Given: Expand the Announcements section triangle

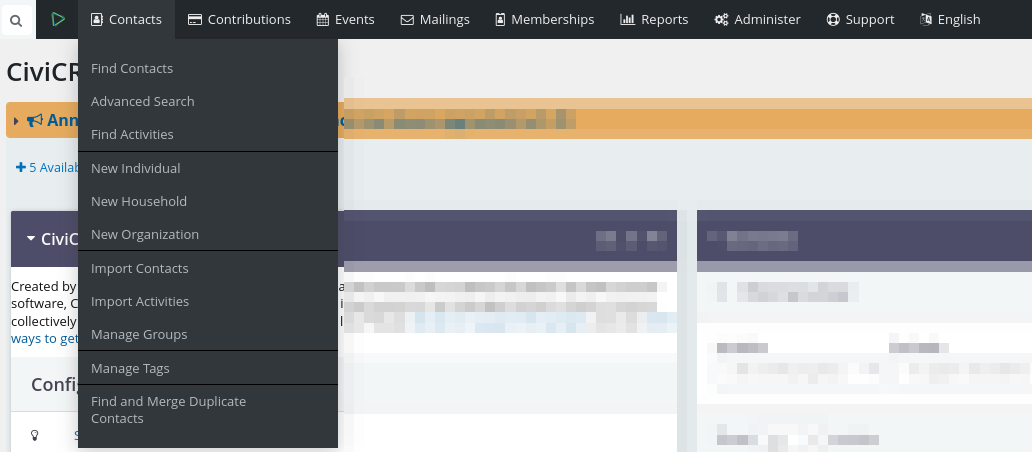Looking at the screenshot, I should [17, 121].
